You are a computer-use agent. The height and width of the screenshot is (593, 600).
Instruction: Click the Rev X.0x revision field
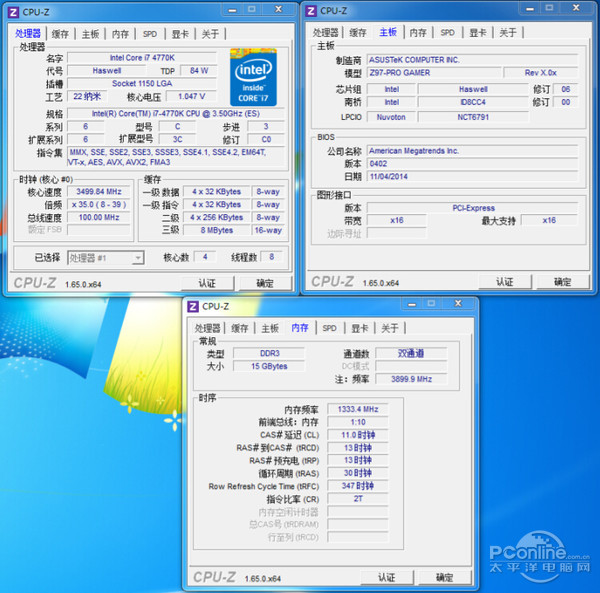[x=541, y=73]
